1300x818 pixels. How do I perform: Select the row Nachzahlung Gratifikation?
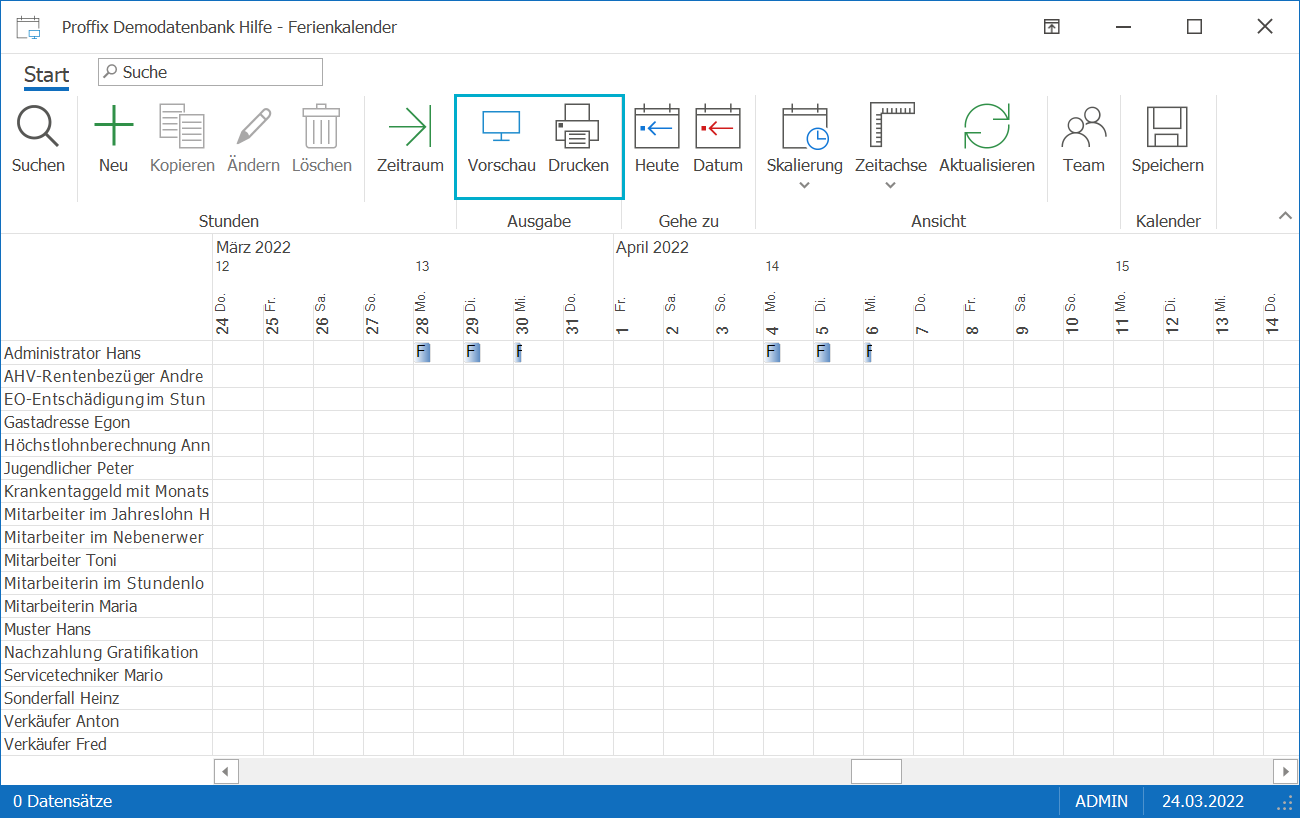[106, 652]
